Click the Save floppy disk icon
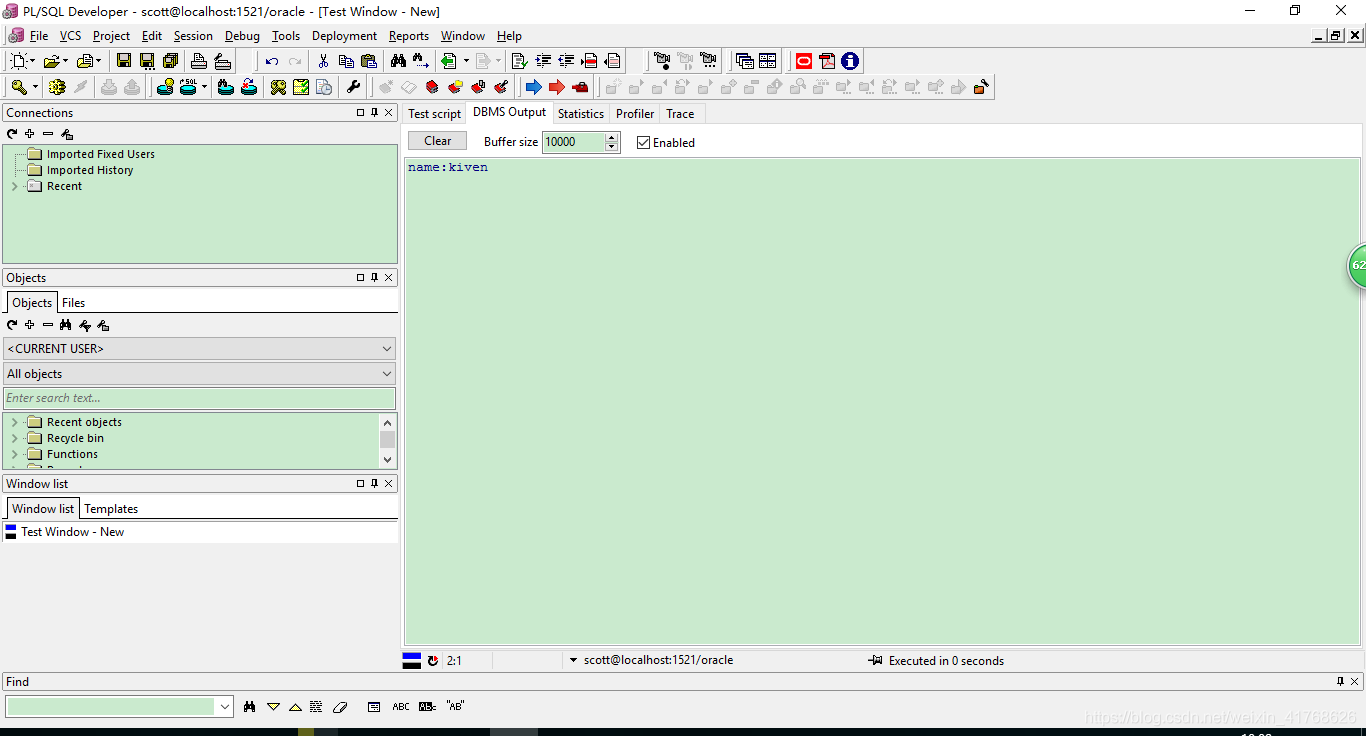Screen dimensions: 1366x736 point(124,61)
